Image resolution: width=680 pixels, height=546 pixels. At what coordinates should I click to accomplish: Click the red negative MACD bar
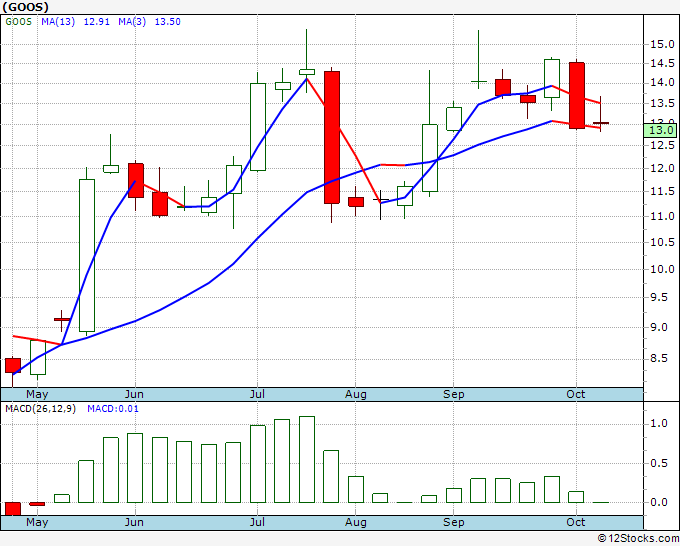coord(13,509)
